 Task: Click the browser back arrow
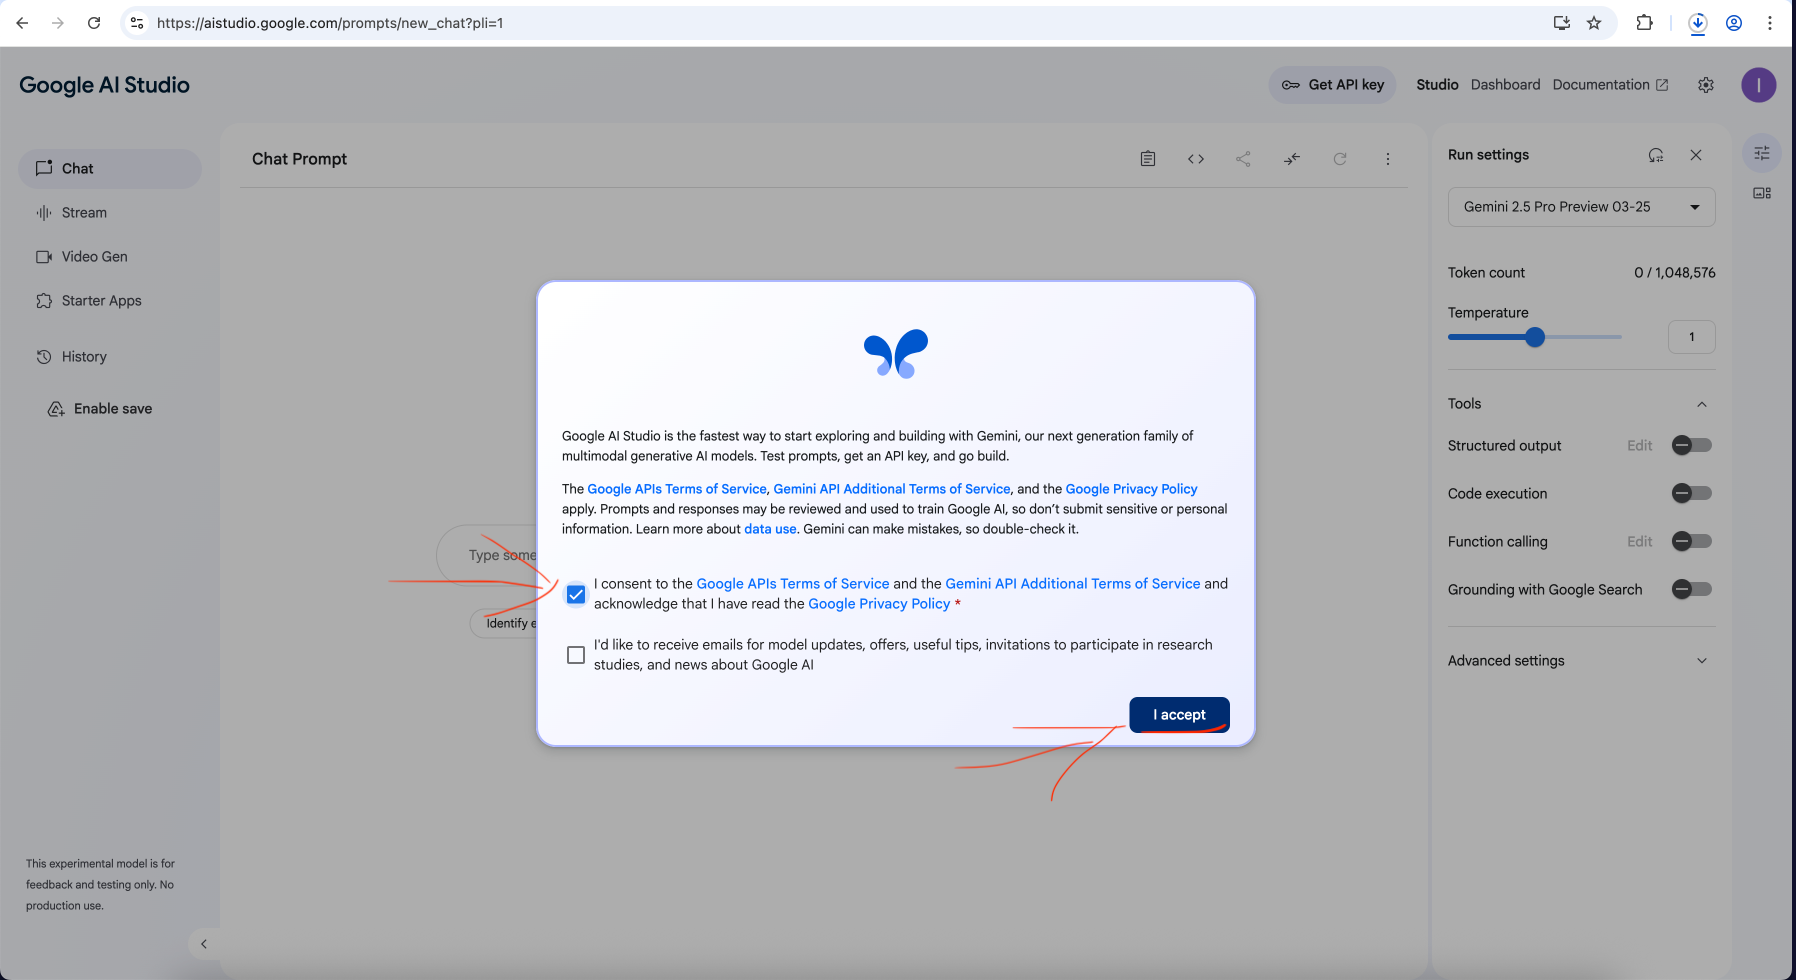[x=22, y=23]
